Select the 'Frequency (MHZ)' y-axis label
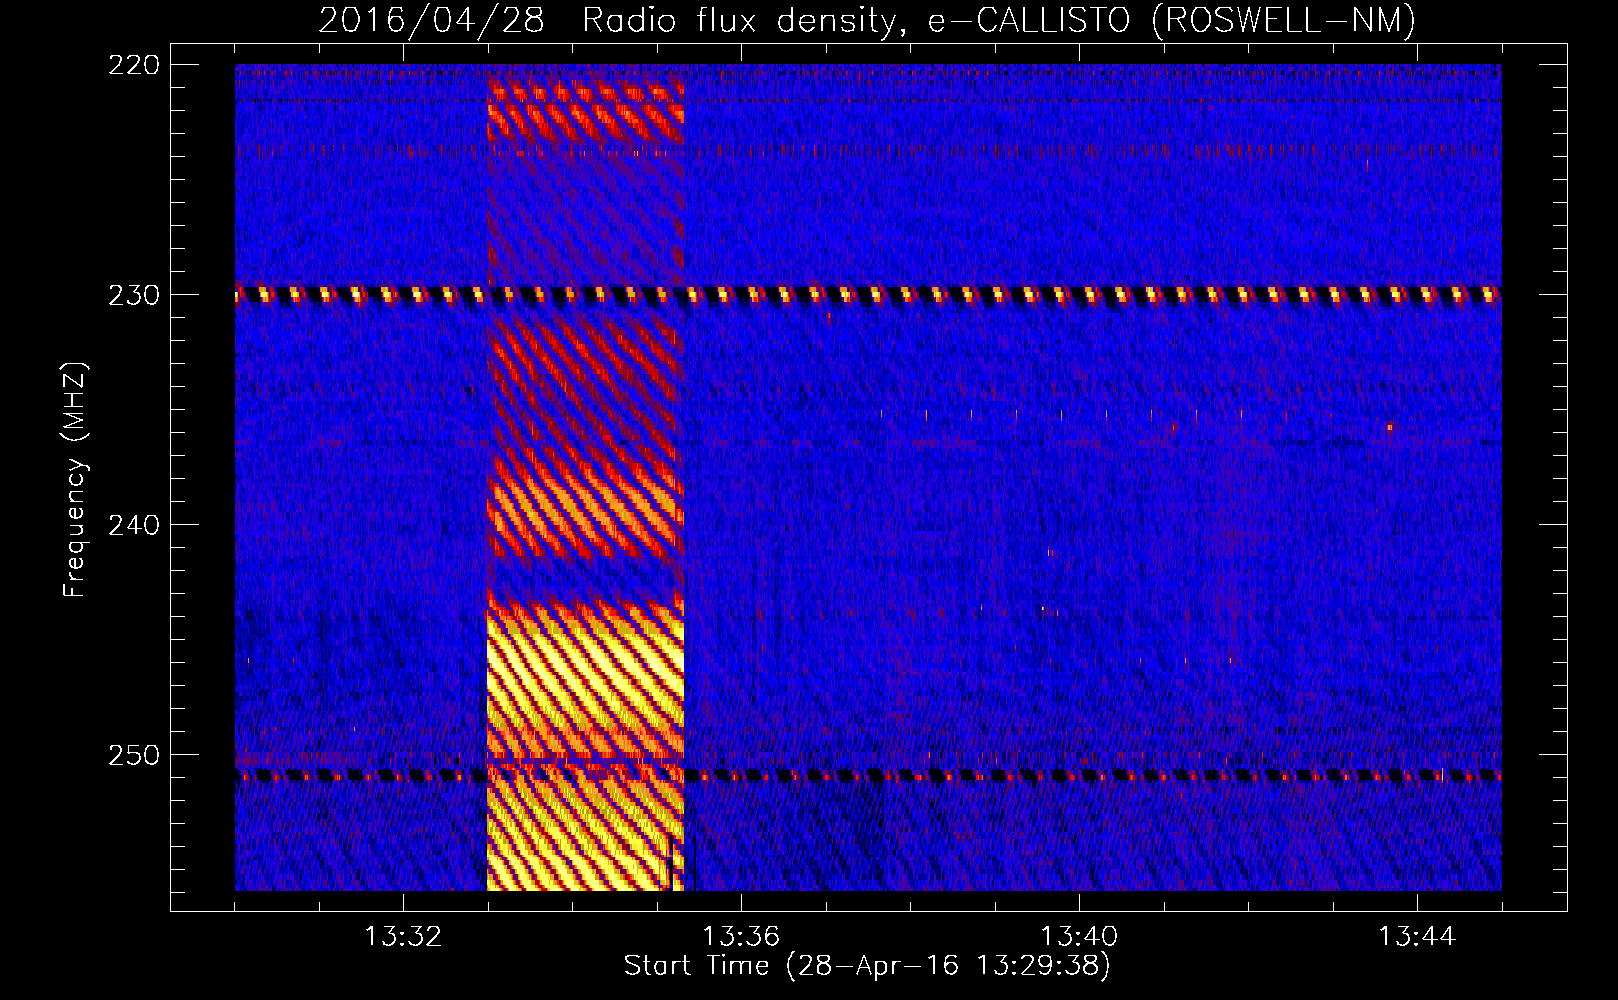Viewport: 1618px width, 1000px height. [75, 480]
